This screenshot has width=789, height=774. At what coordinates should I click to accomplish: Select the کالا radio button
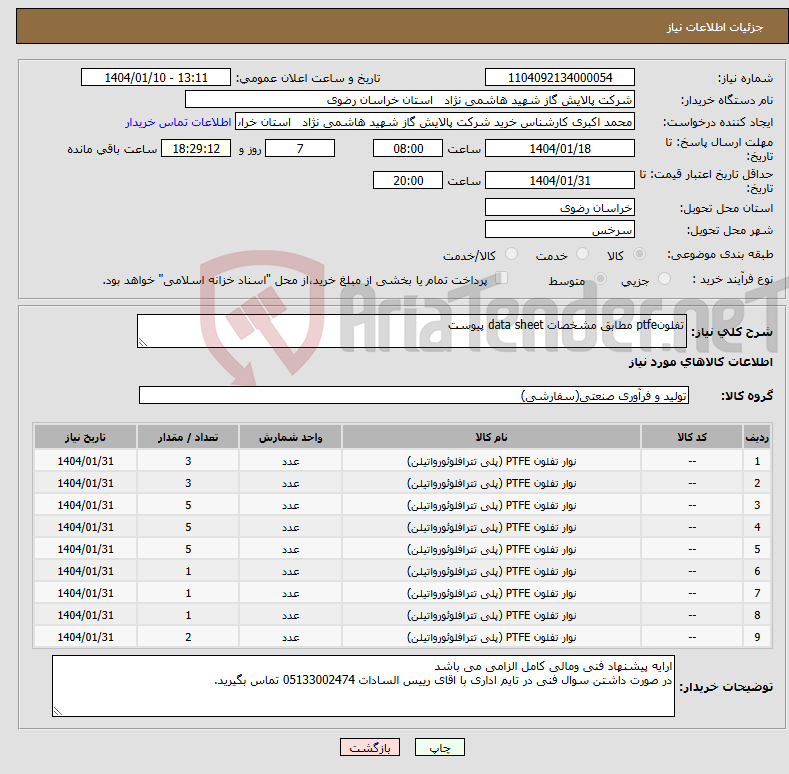pos(639,254)
